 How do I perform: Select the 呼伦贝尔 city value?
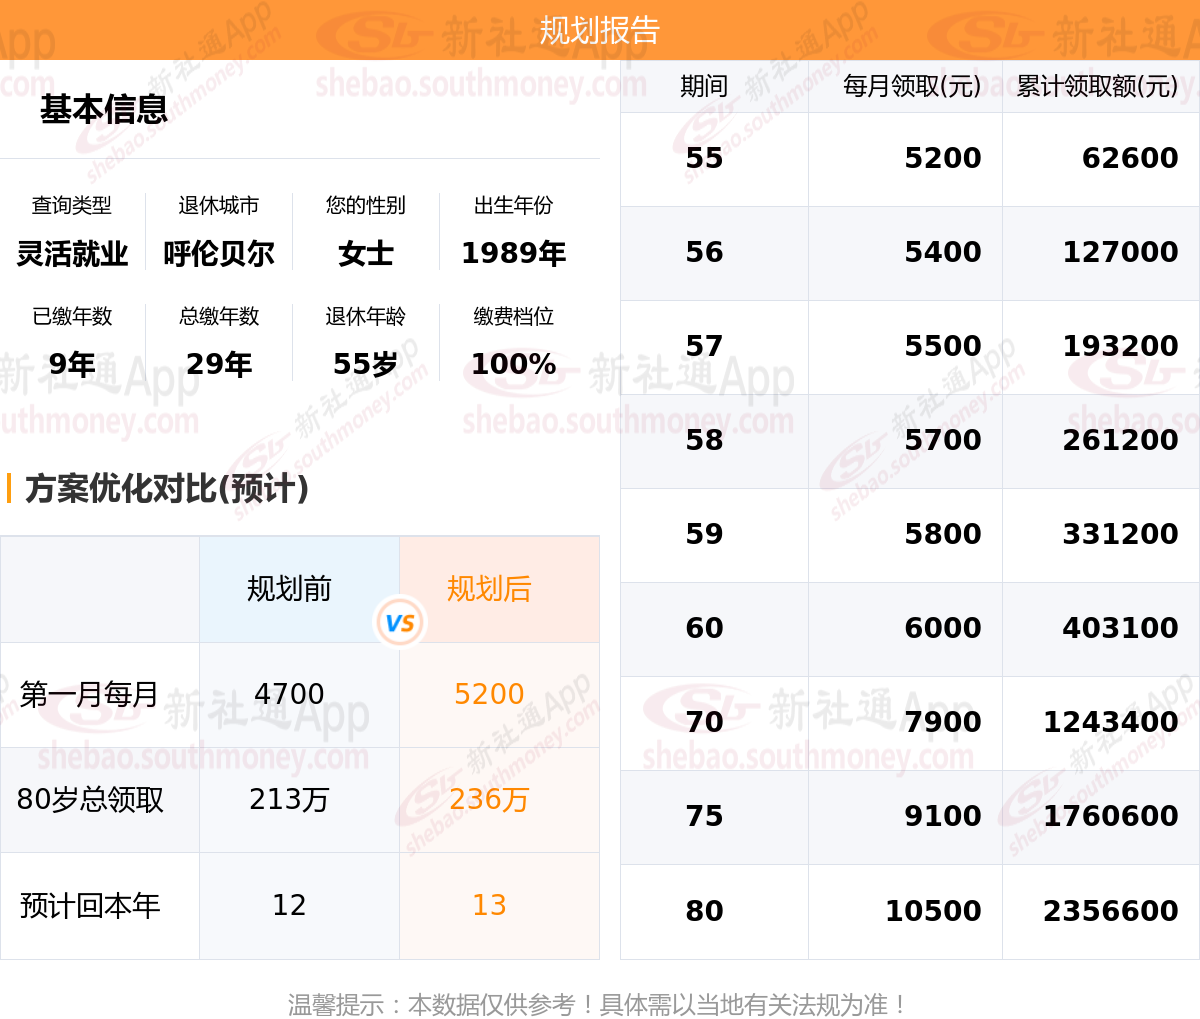pyautogui.click(x=219, y=254)
